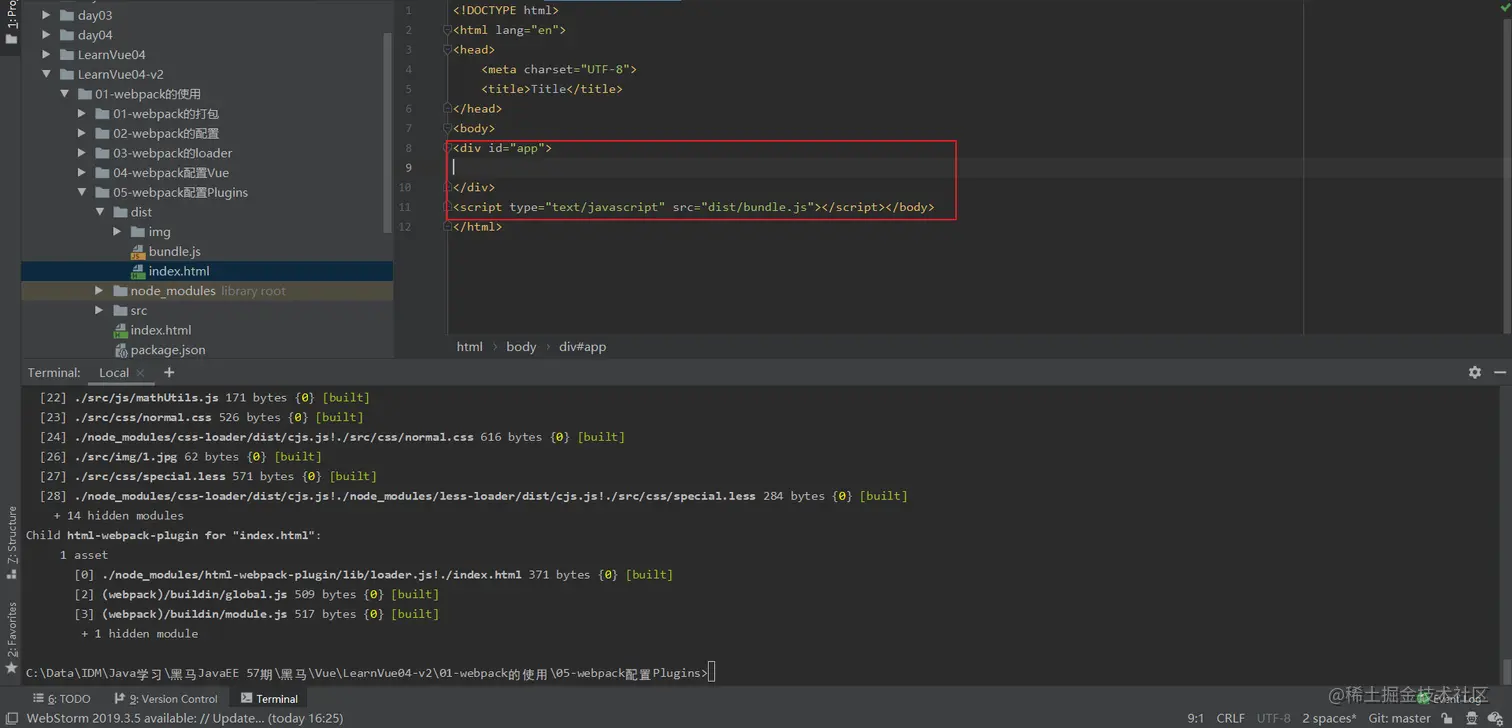
Task: Switch to the Terminal tool window tab
Action: click(x=269, y=698)
